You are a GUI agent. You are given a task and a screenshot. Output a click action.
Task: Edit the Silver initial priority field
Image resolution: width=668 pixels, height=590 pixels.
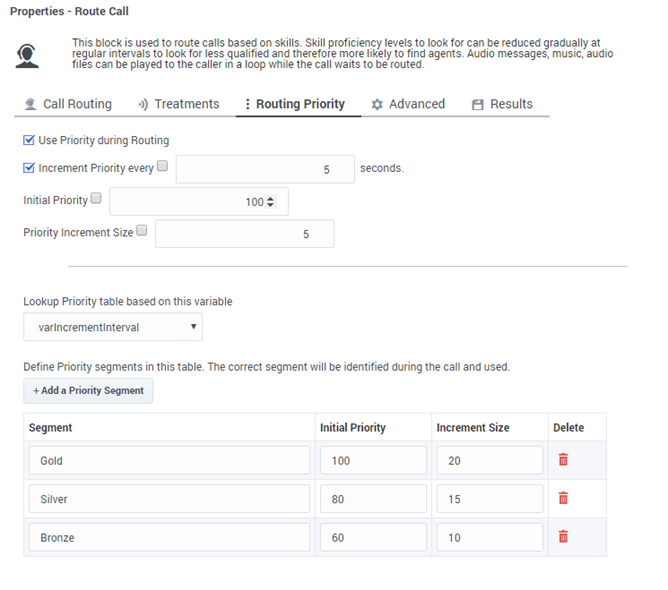pyautogui.click(x=373, y=498)
